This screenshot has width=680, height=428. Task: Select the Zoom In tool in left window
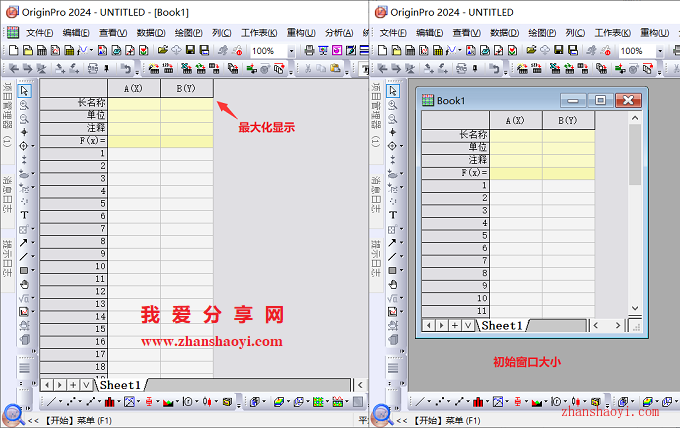24,105
